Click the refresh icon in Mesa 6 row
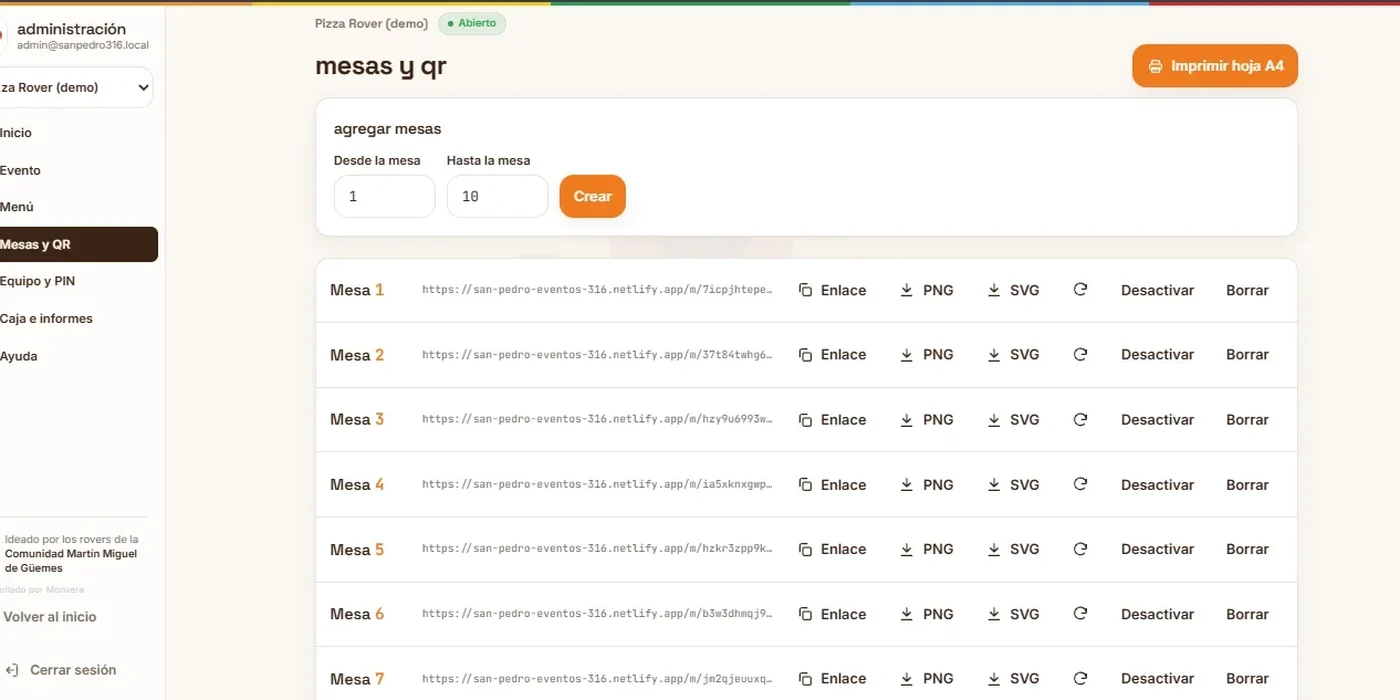Viewport: 1400px width, 700px height. click(x=1080, y=614)
